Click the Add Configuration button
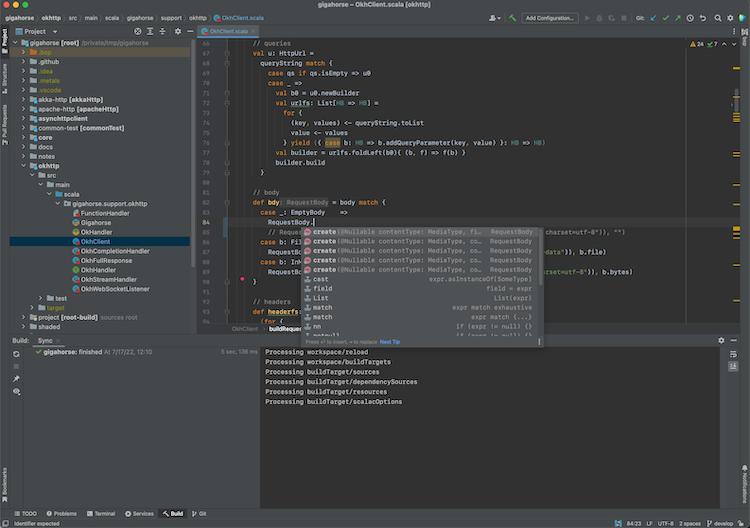The width and height of the screenshot is (750, 528). 550,17
